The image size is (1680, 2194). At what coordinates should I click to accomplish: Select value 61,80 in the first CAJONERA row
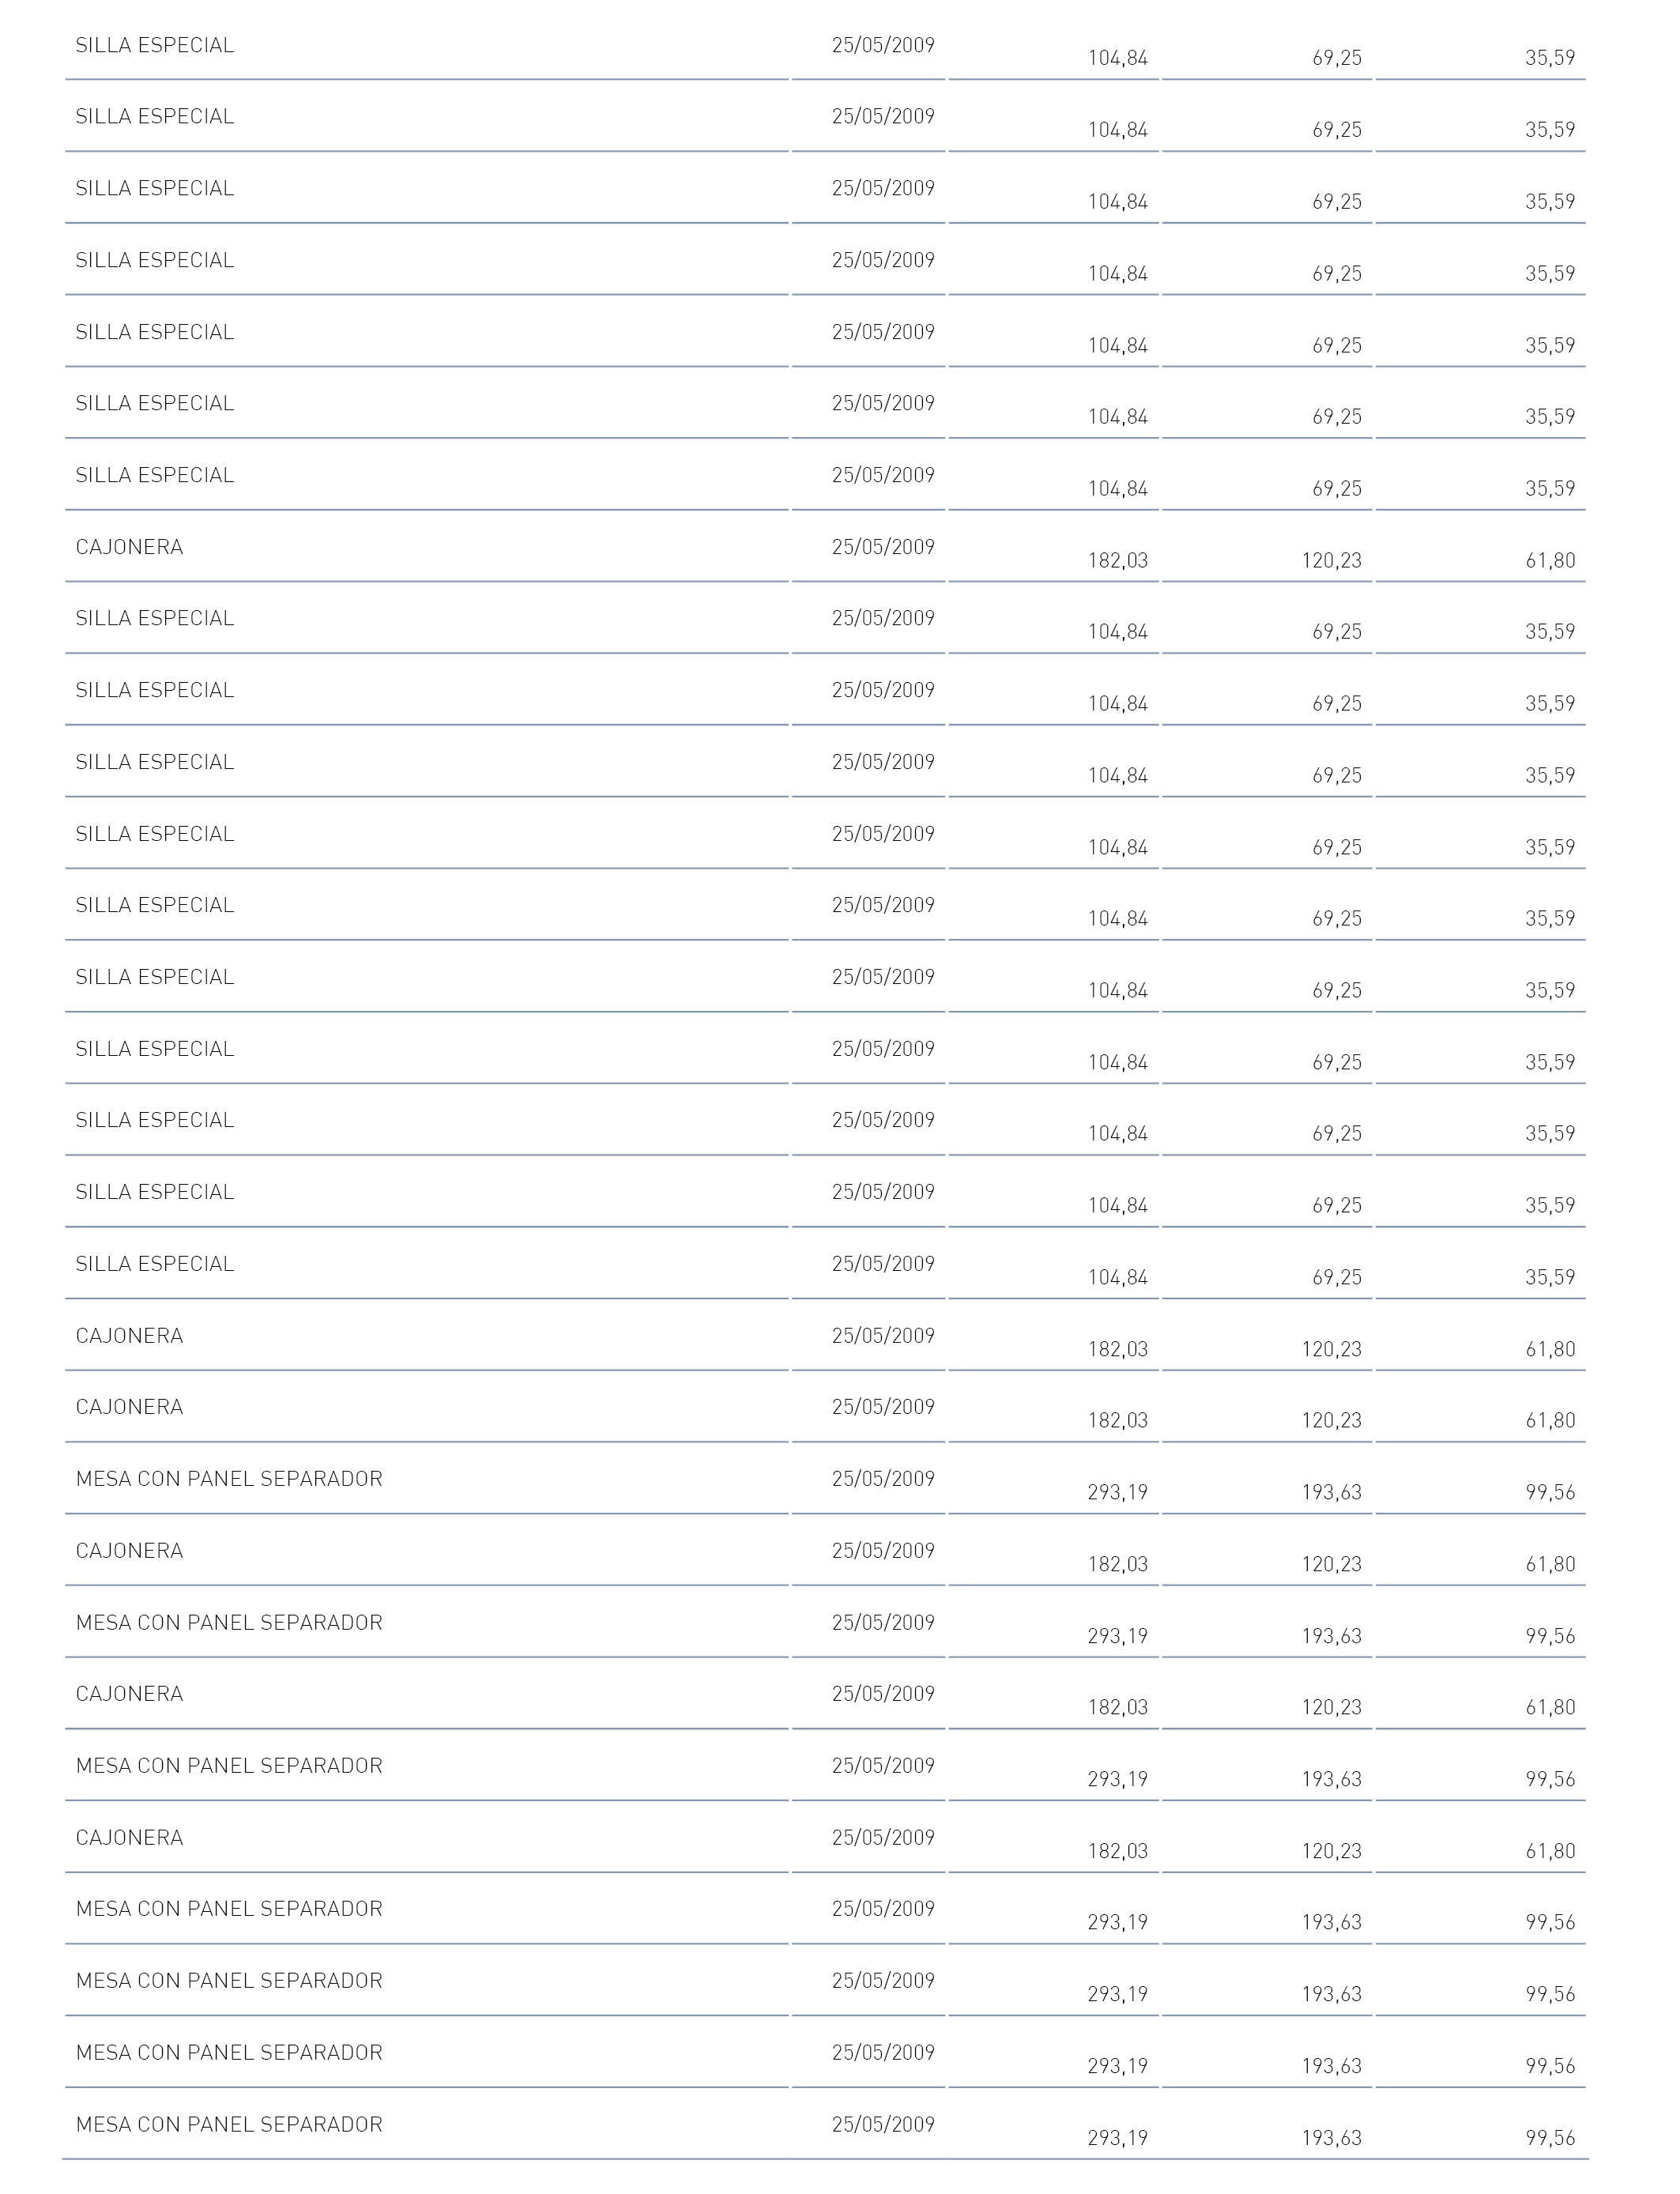(1550, 561)
